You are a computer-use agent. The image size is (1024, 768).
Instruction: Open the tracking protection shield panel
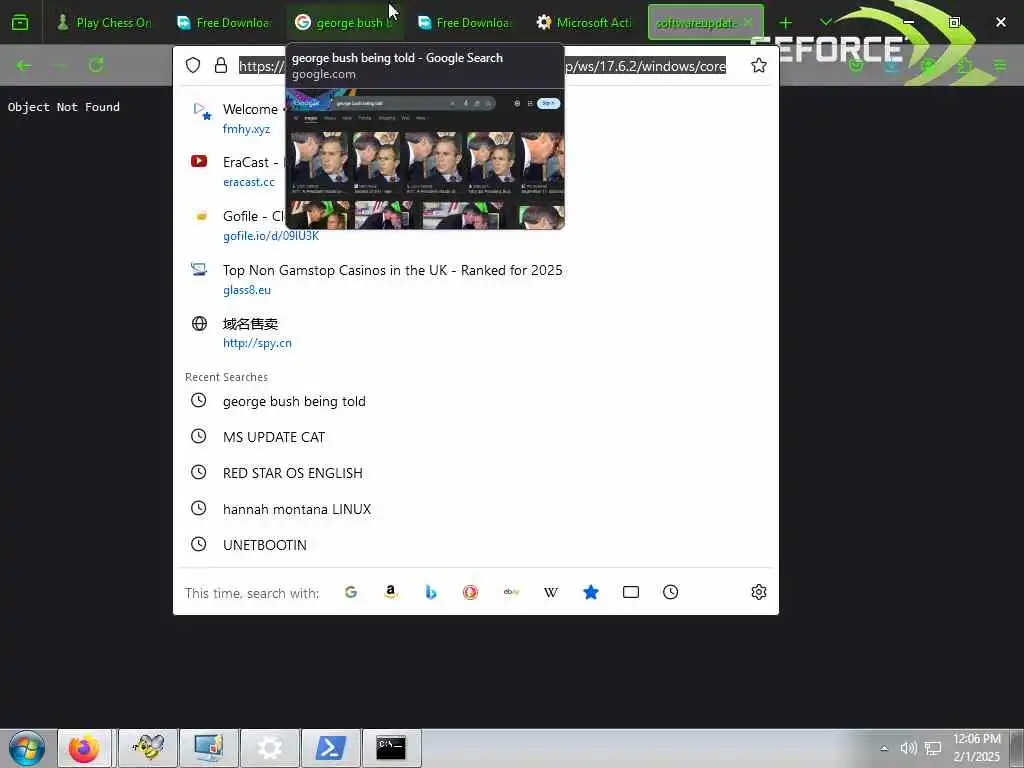coord(193,65)
